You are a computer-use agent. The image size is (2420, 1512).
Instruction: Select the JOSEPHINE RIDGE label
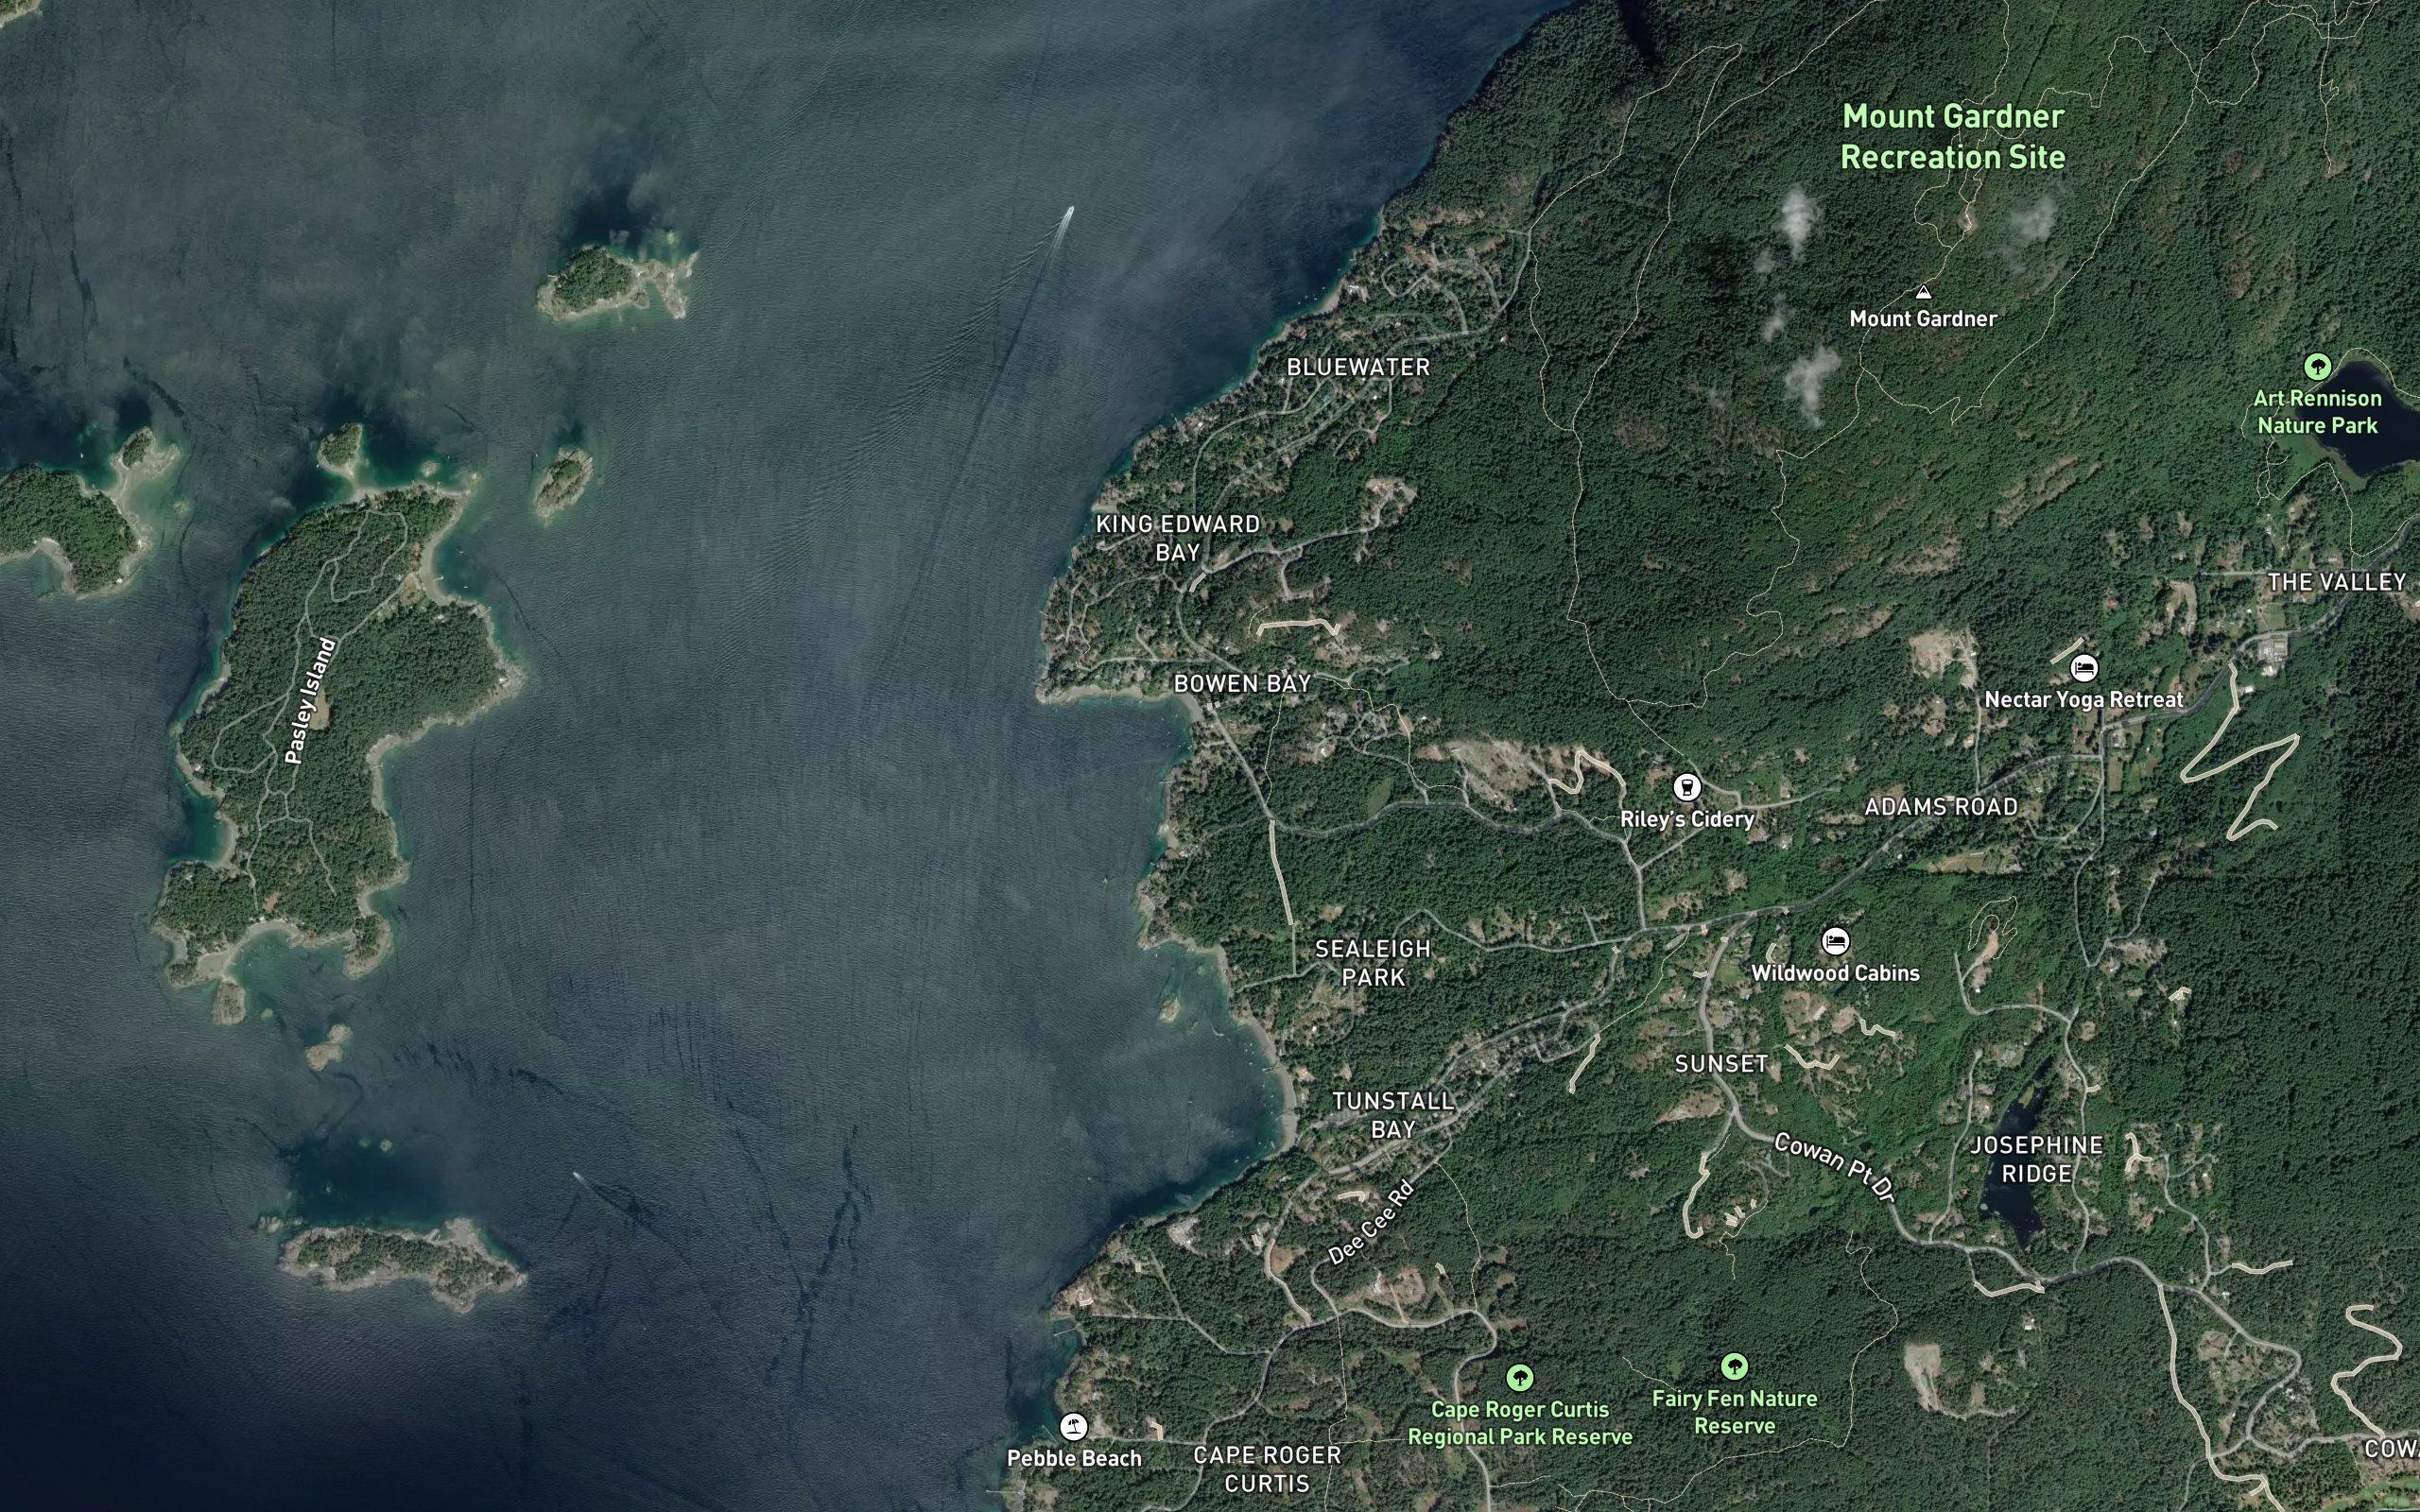[2037, 1159]
